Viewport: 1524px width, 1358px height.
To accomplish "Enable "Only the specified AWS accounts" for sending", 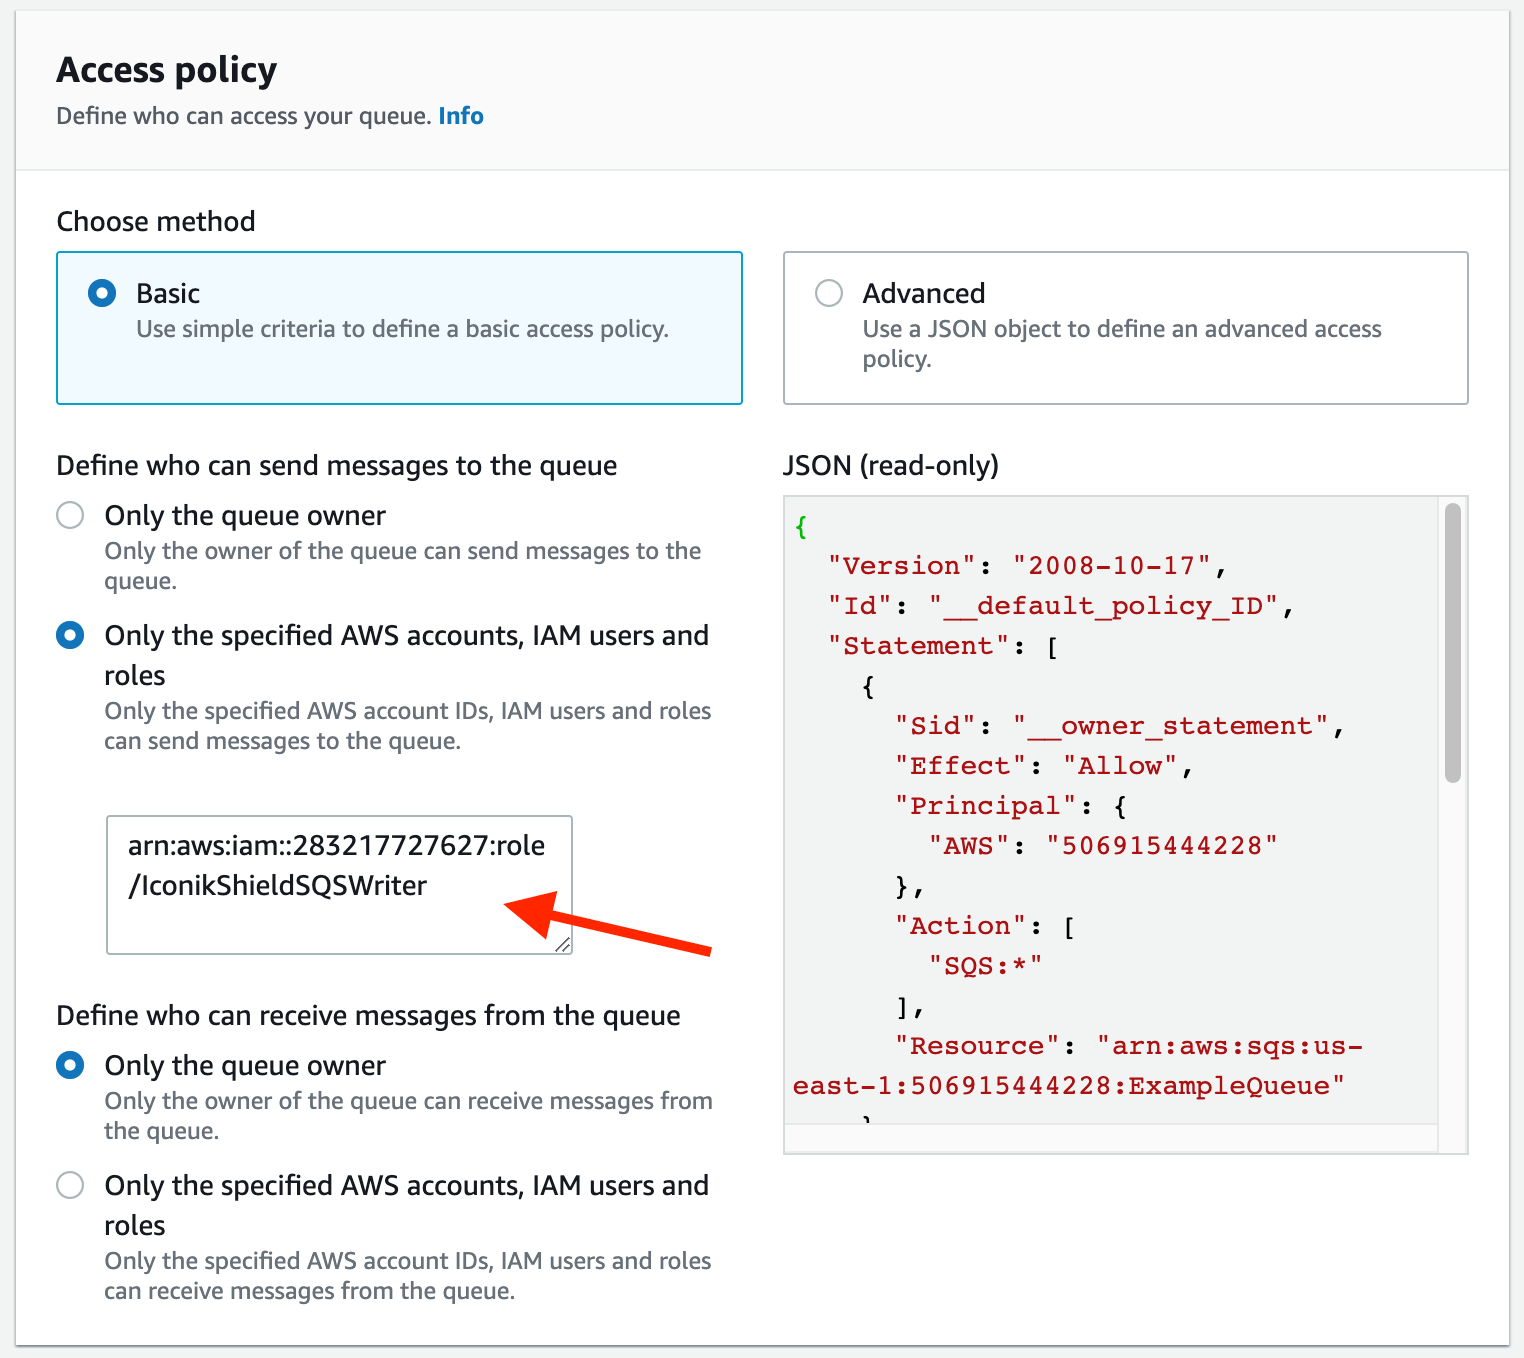I will (x=70, y=635).
